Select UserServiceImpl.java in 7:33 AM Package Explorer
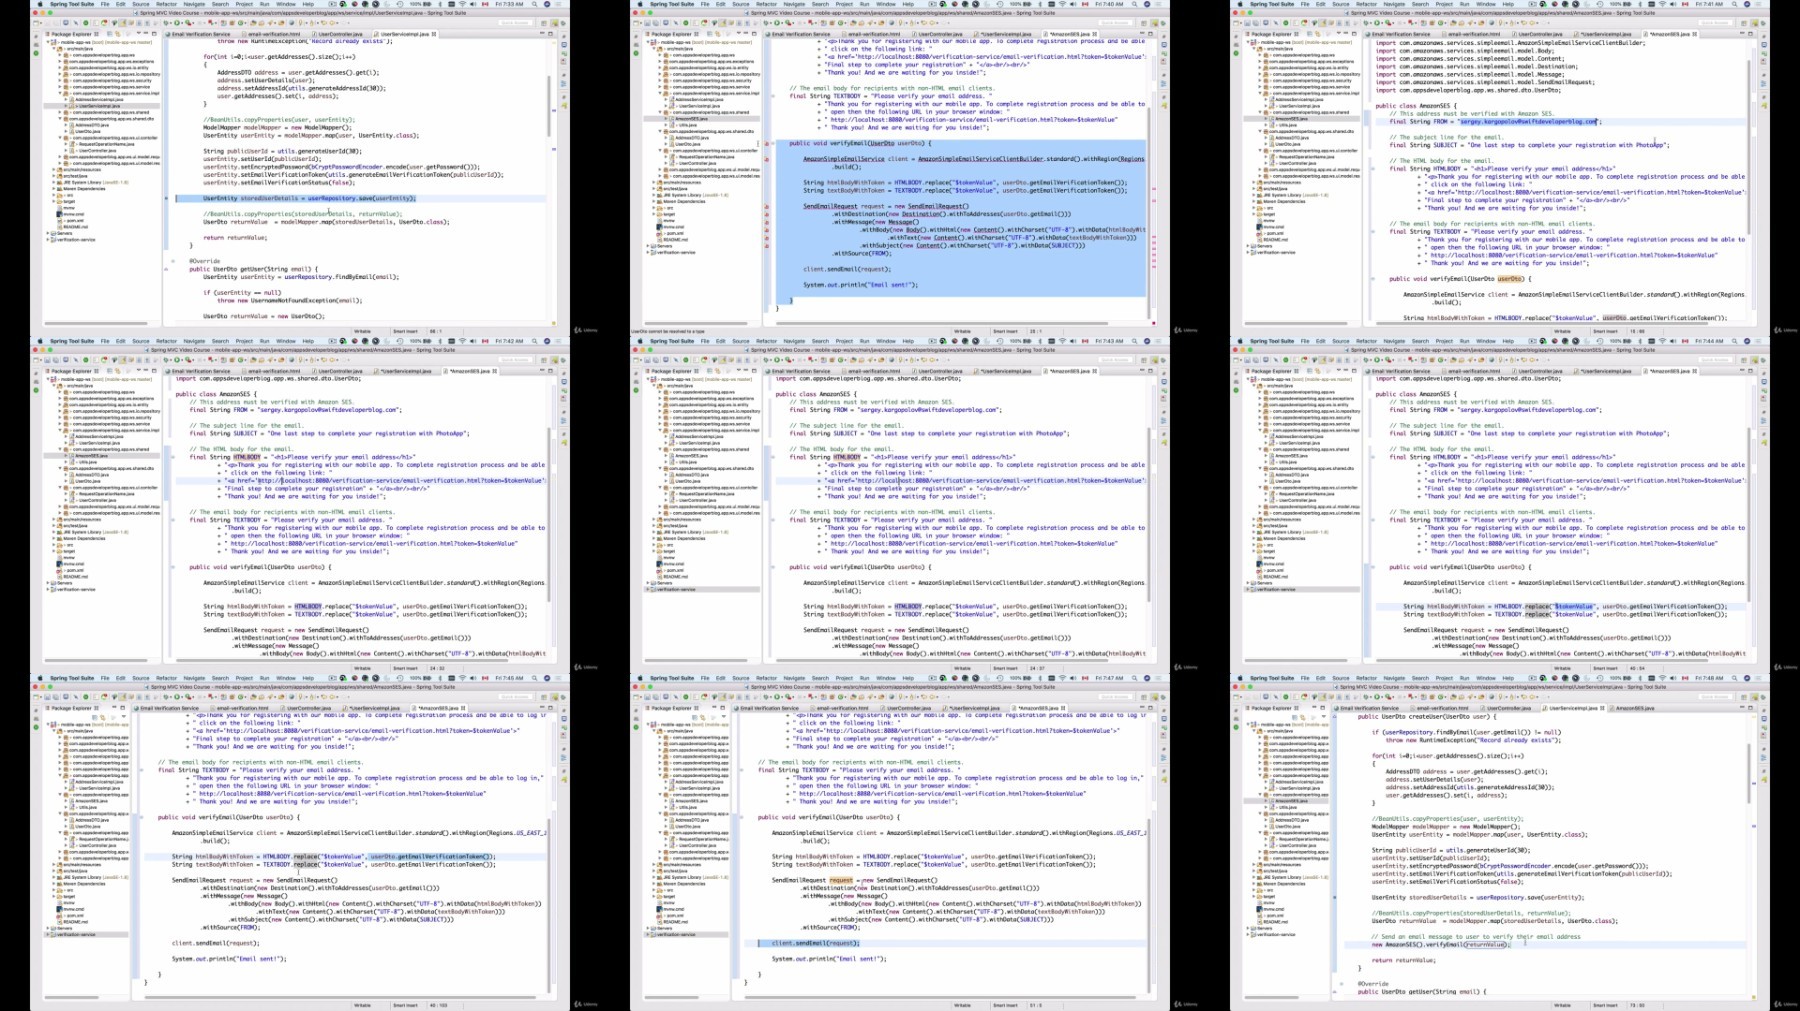 (97, 106)
